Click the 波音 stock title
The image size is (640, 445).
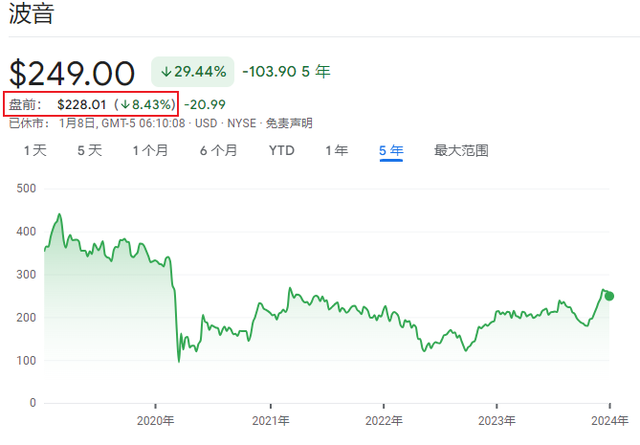point(31,13)
